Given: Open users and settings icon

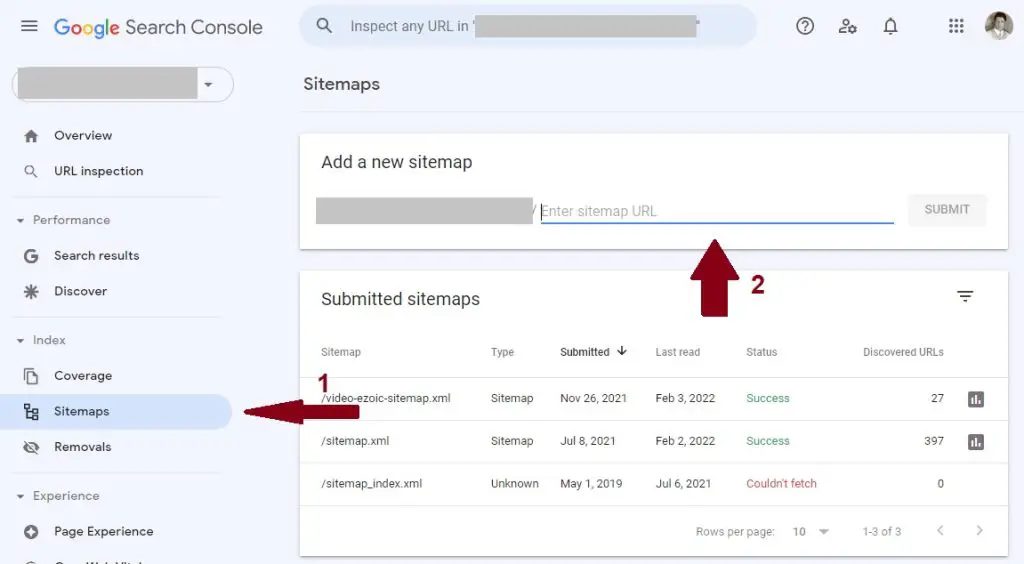Looking at the screenshot, I should point(847,26).
